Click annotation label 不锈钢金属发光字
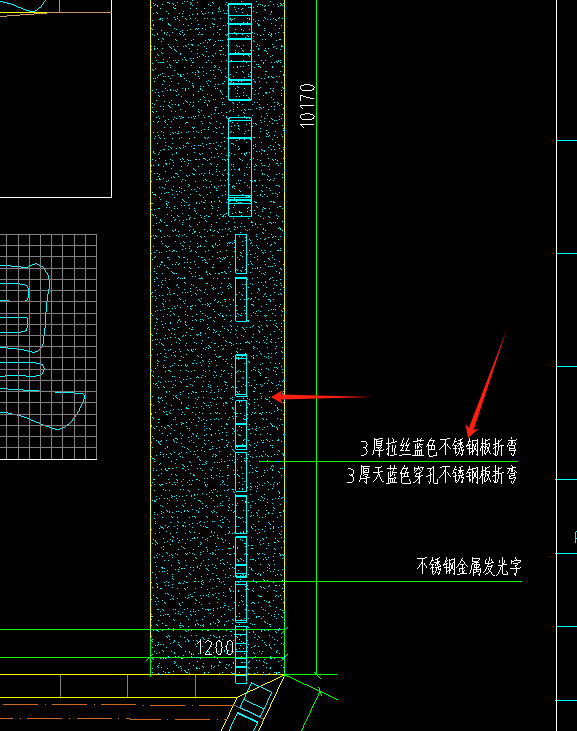Image resolution: width=577 pixels, height=731 pixels. [469, 566]
